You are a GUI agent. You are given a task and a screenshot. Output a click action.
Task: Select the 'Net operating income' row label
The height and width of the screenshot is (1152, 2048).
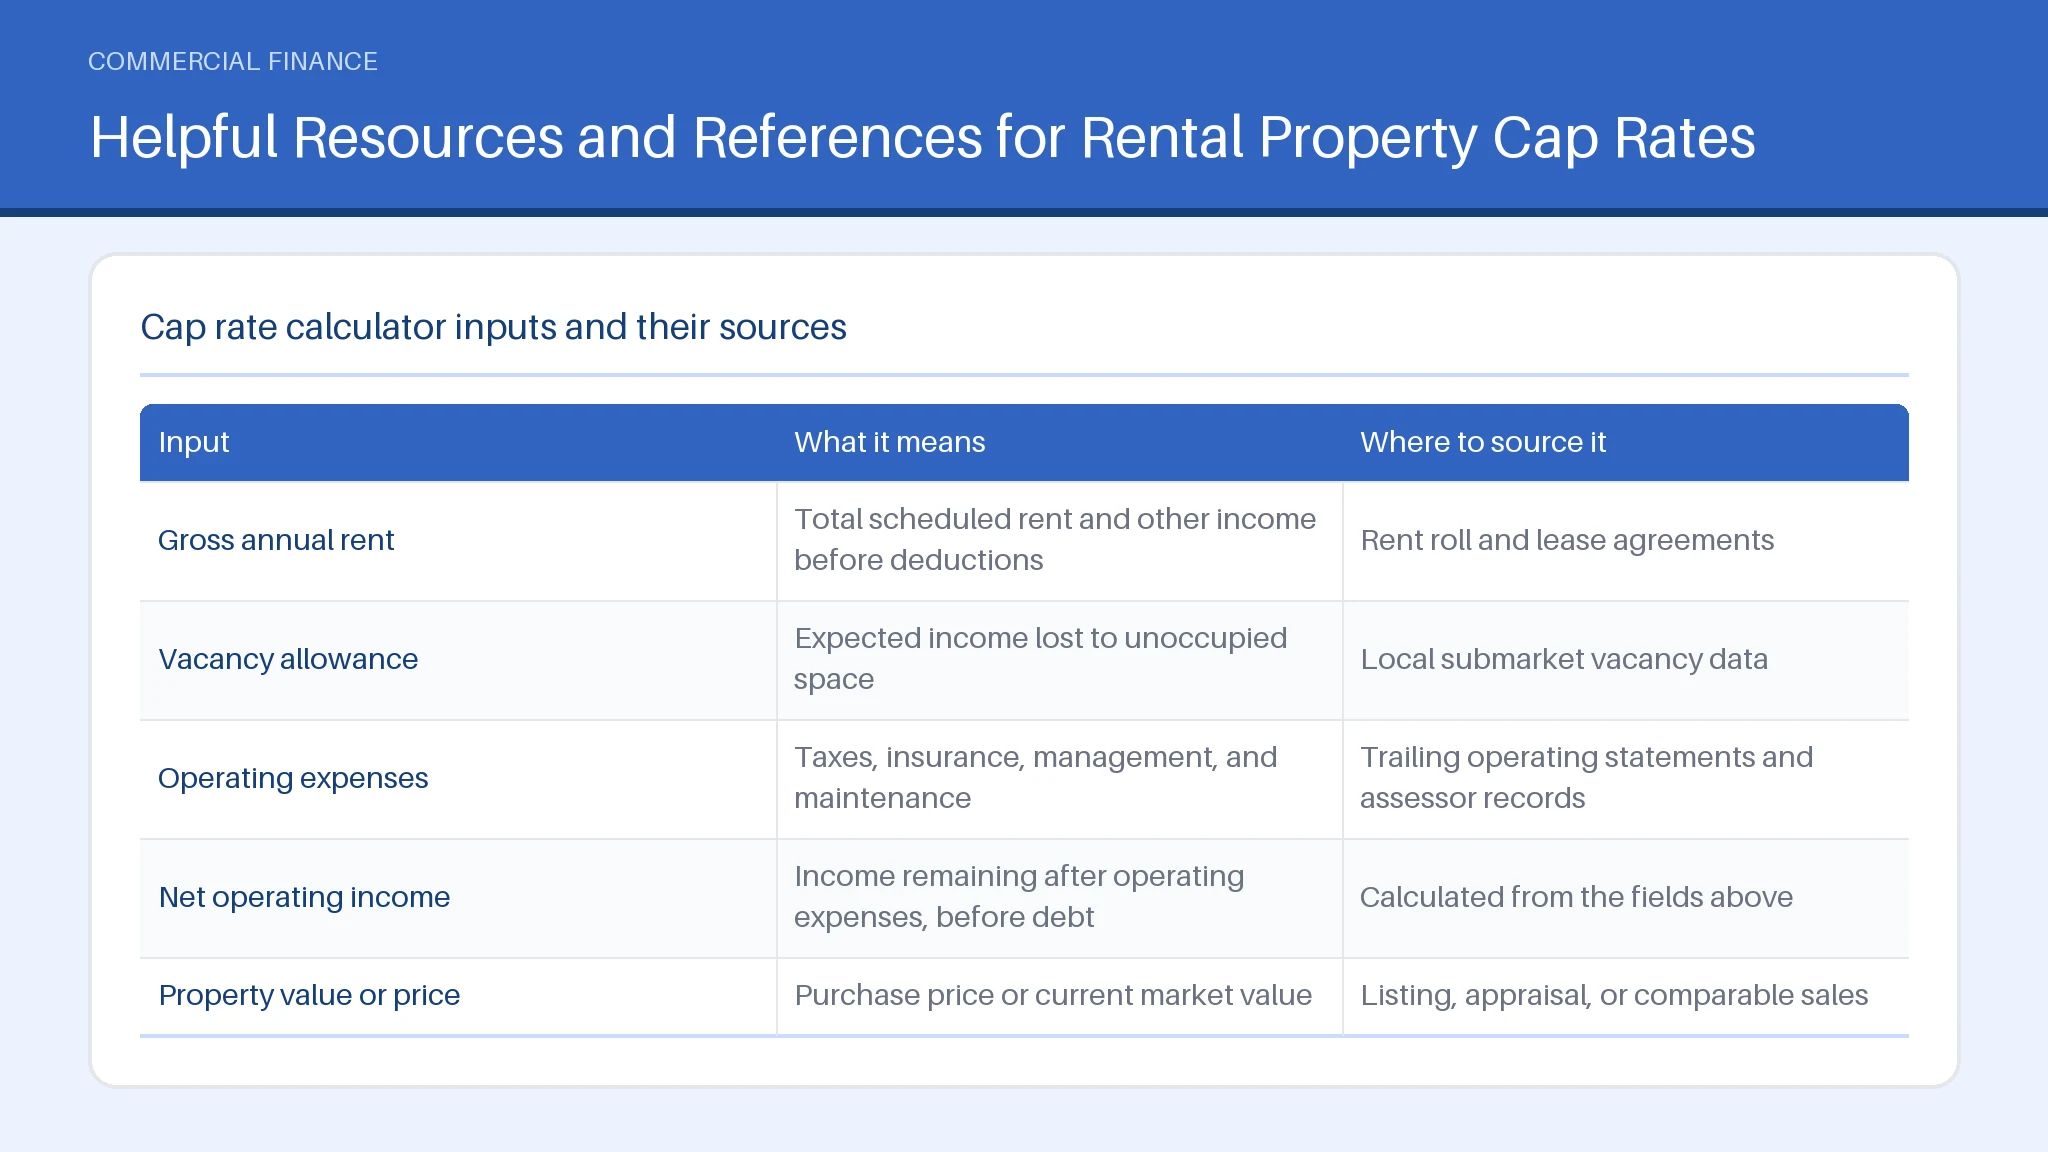[304, 897]
